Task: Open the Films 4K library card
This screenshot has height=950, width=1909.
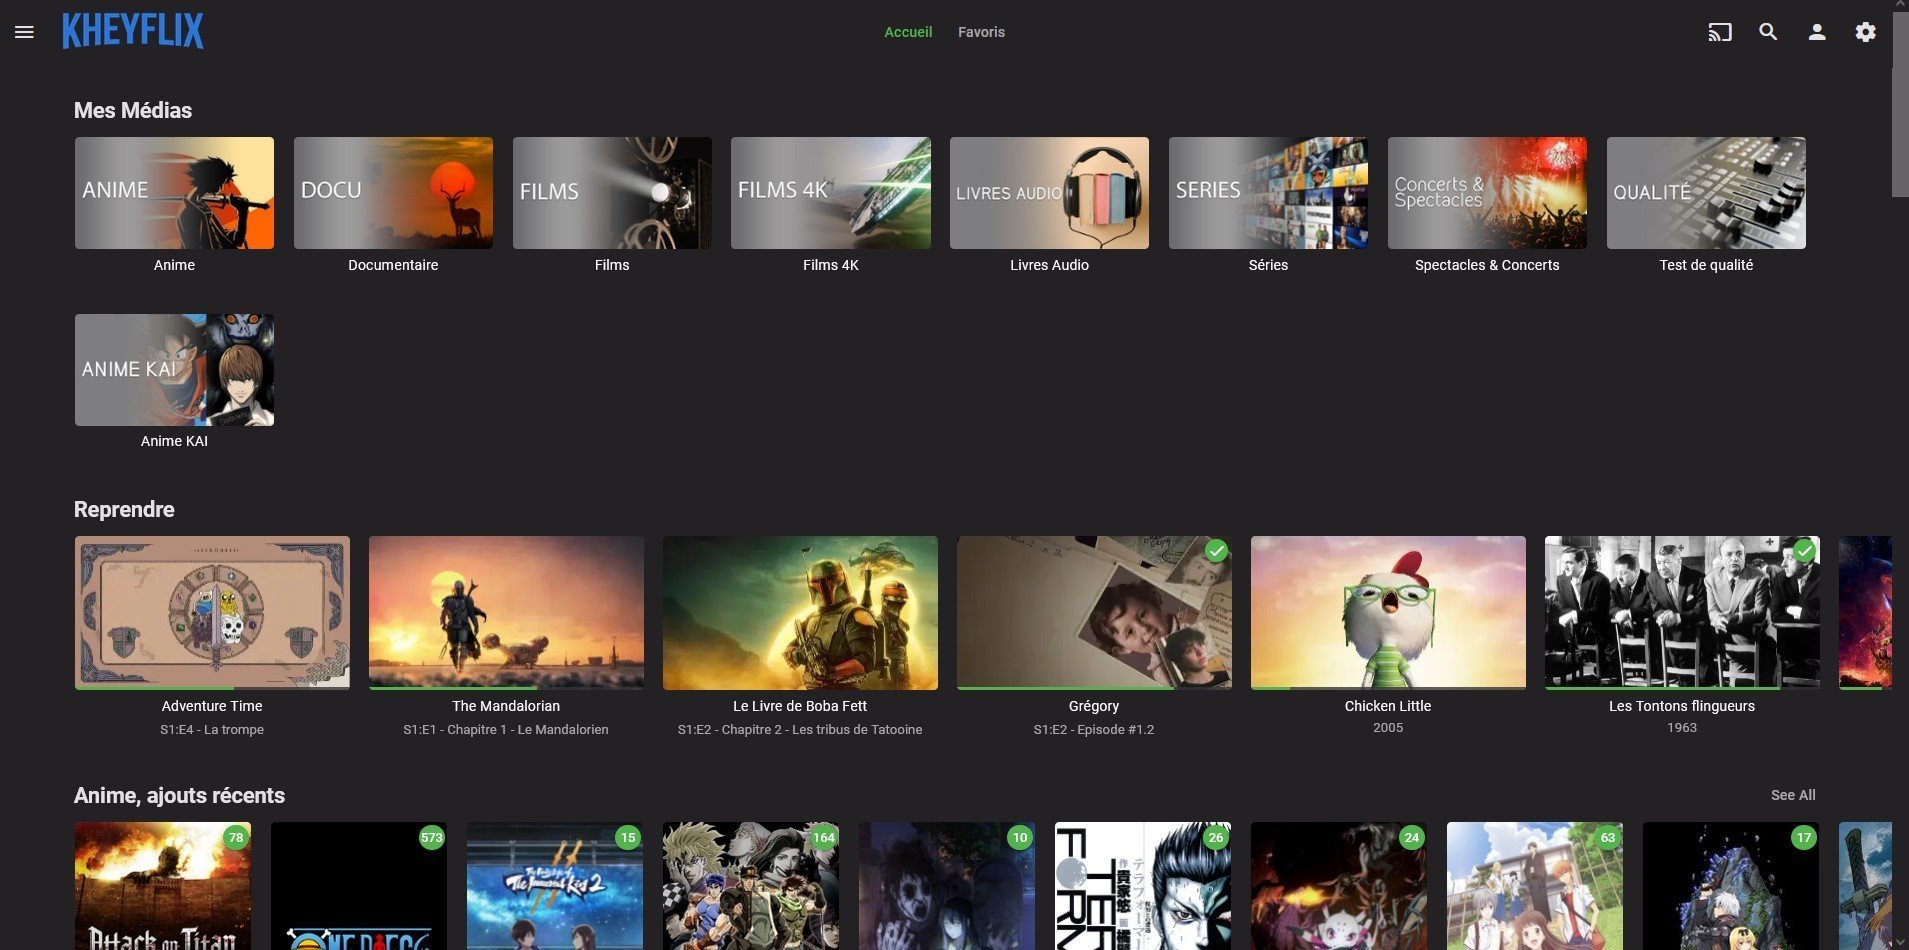Action: click(831, 193)
